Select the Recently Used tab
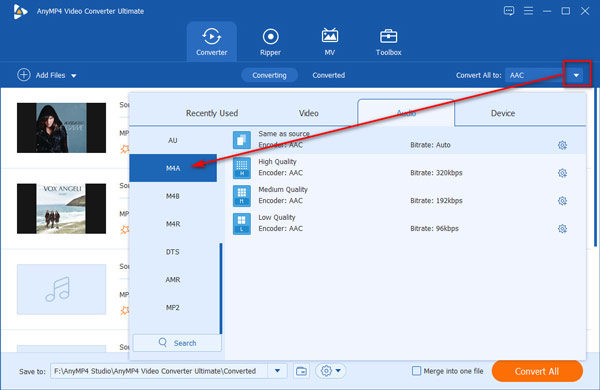 (212, 113)
